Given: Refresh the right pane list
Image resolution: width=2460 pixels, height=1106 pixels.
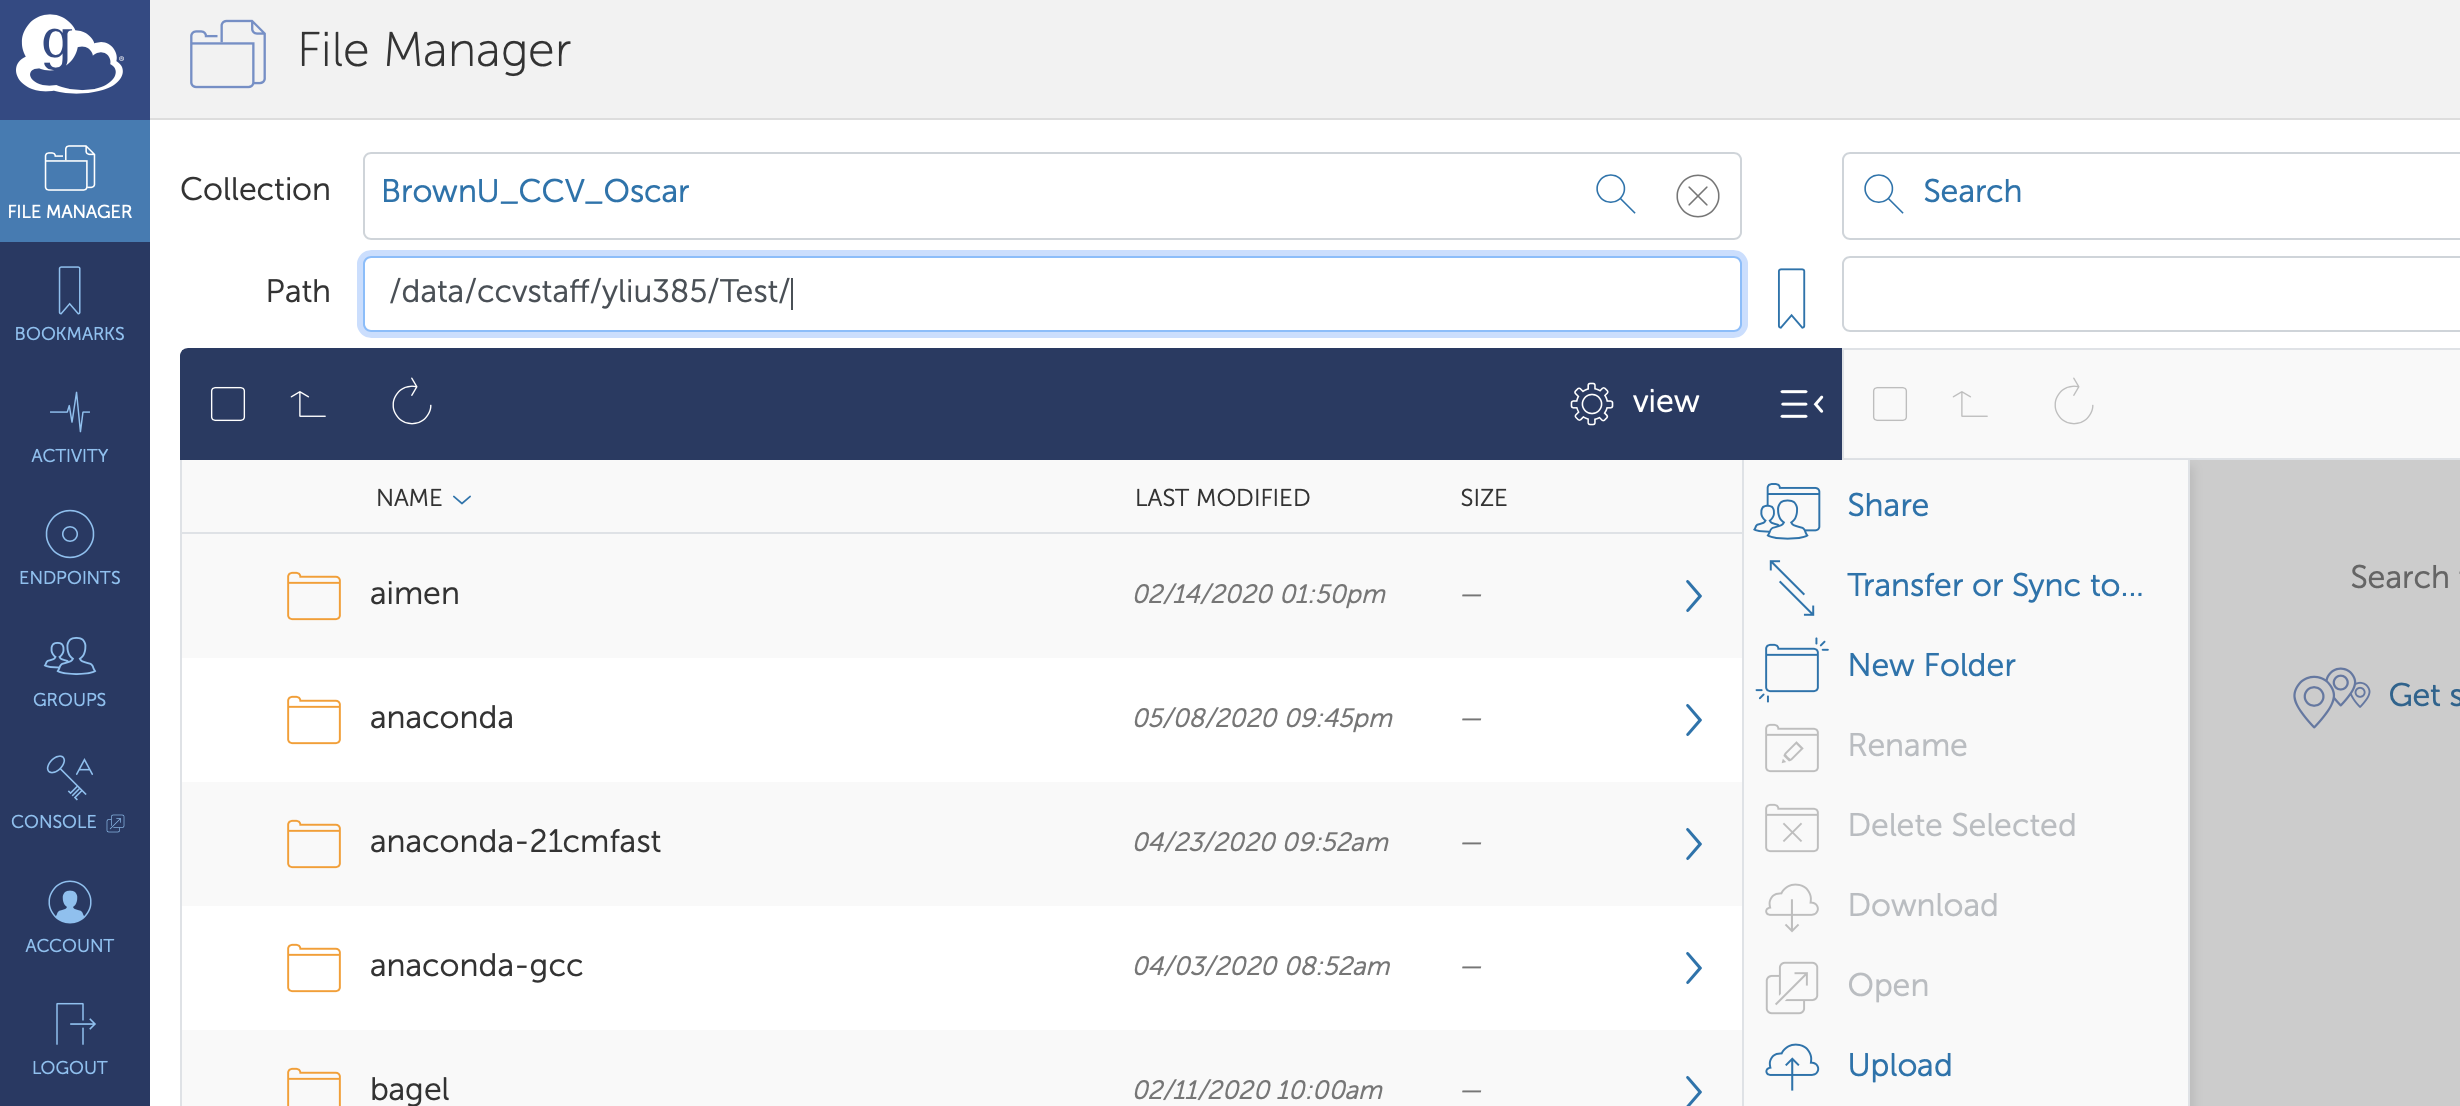Looking at the screenshot, I should (2073, 402).
